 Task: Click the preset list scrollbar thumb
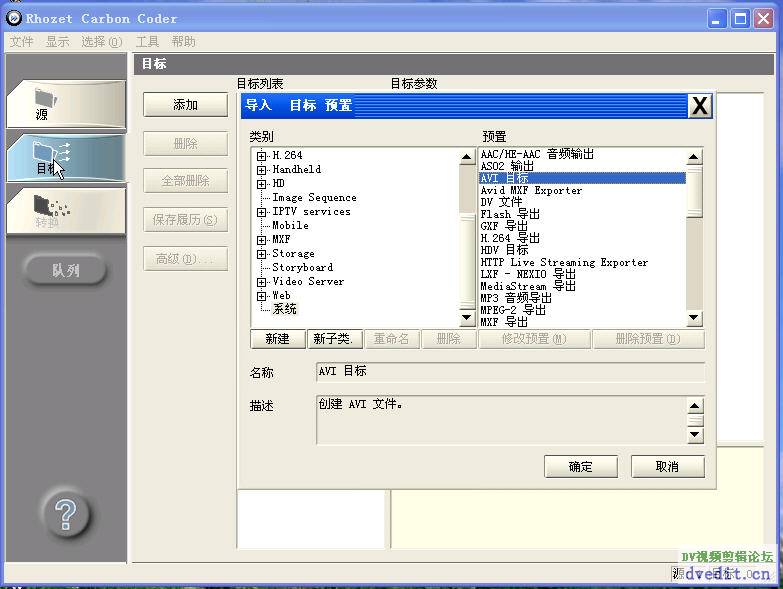click(694, 192)
